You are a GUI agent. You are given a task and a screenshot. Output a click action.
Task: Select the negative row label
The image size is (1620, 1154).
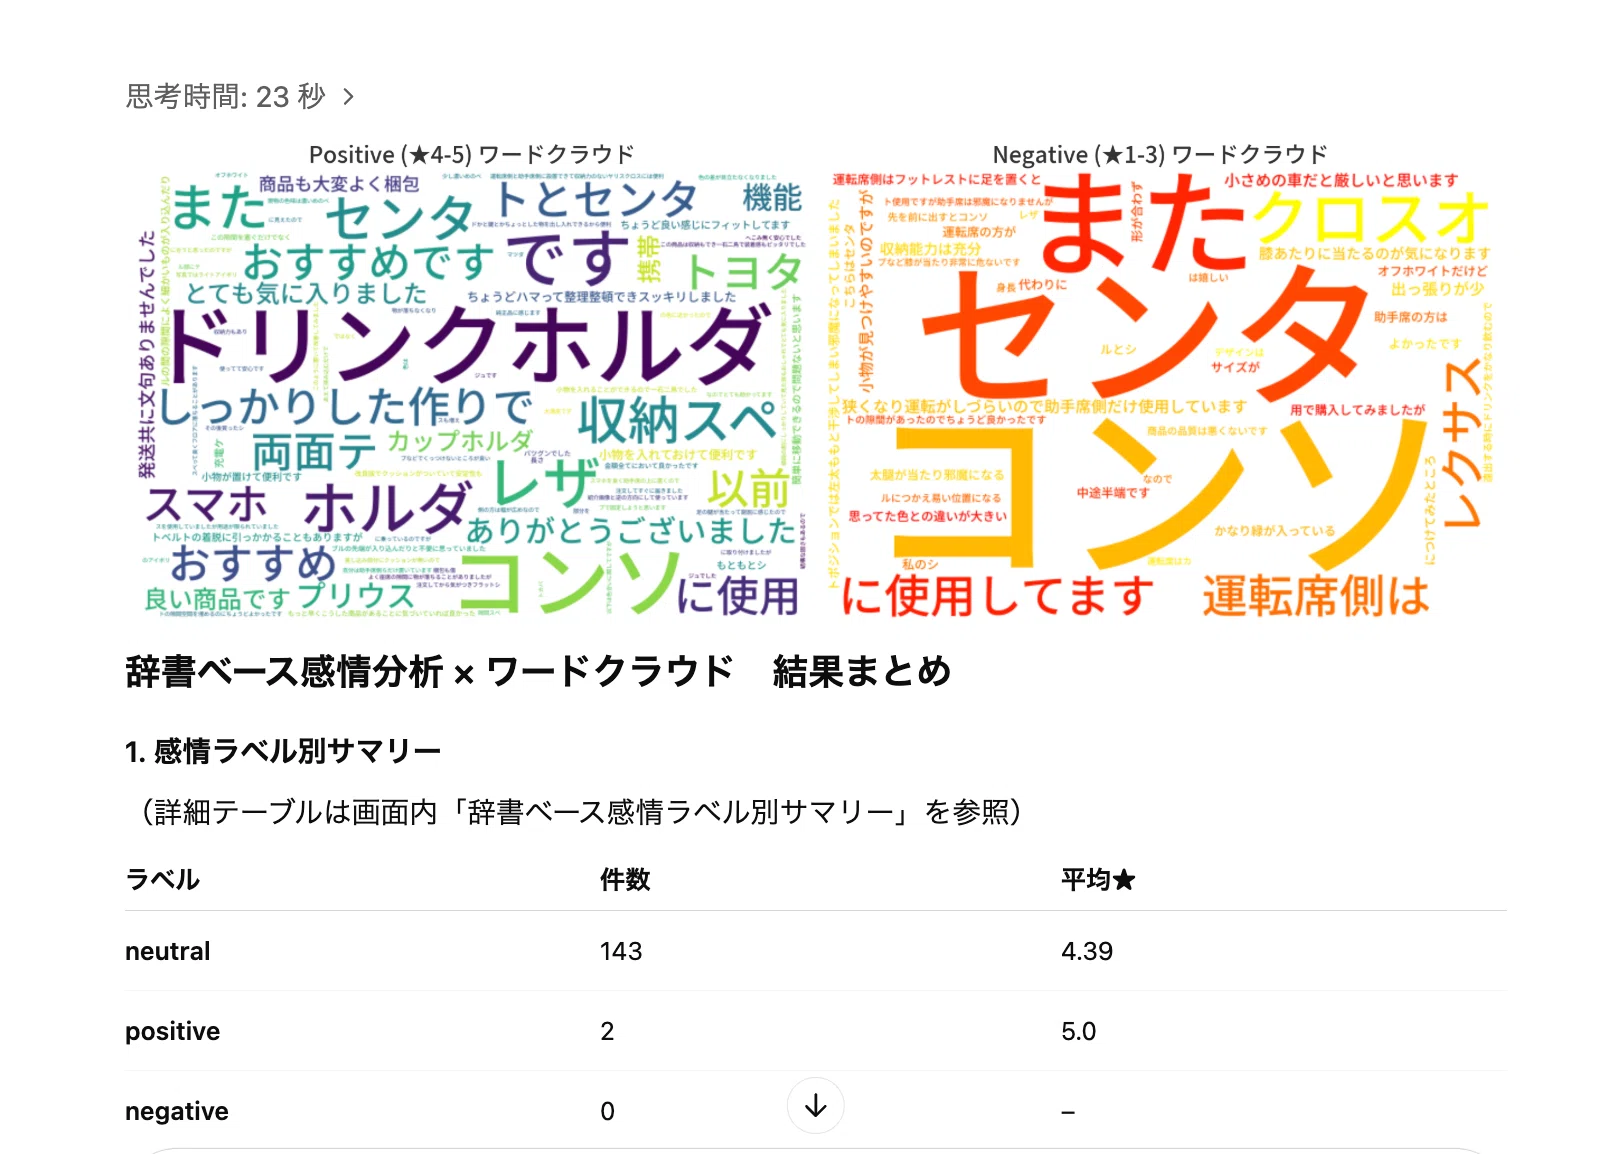[177, 1111]
